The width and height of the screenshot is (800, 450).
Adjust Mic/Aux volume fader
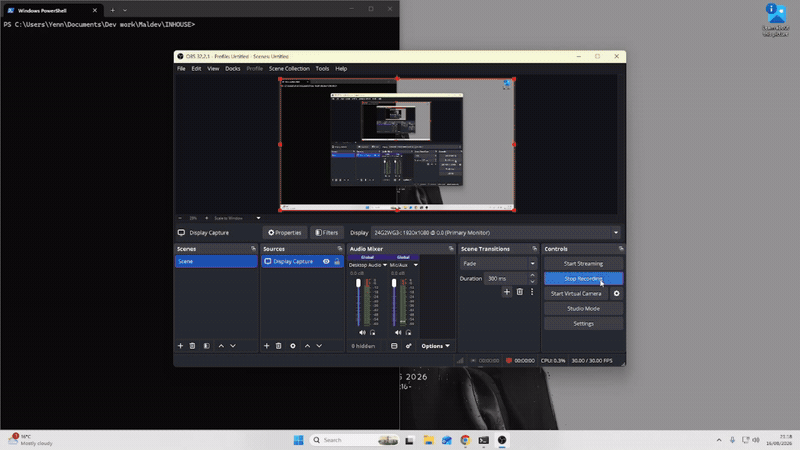click(394, 283)
